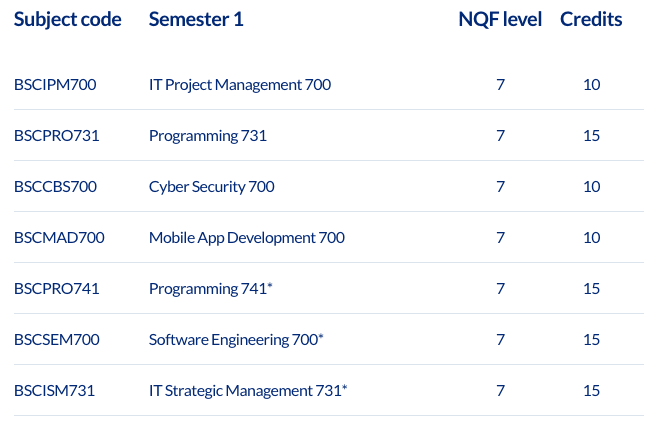Viewport: 660px width, 430px height.
Task: Select the Semester 1 column header
Action: click(x=196, y=19)
